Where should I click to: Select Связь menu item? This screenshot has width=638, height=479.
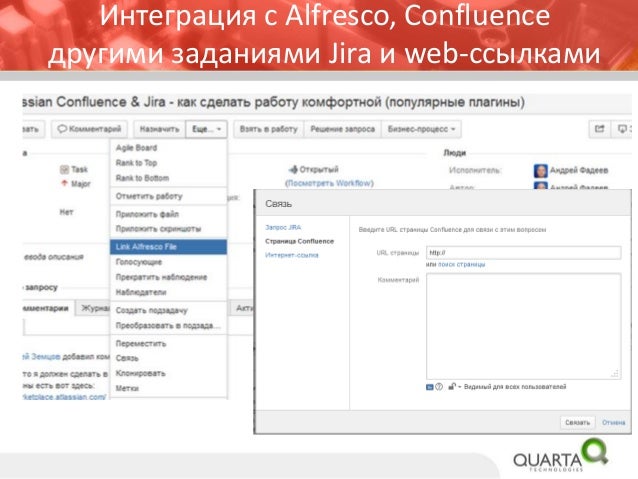168,358
